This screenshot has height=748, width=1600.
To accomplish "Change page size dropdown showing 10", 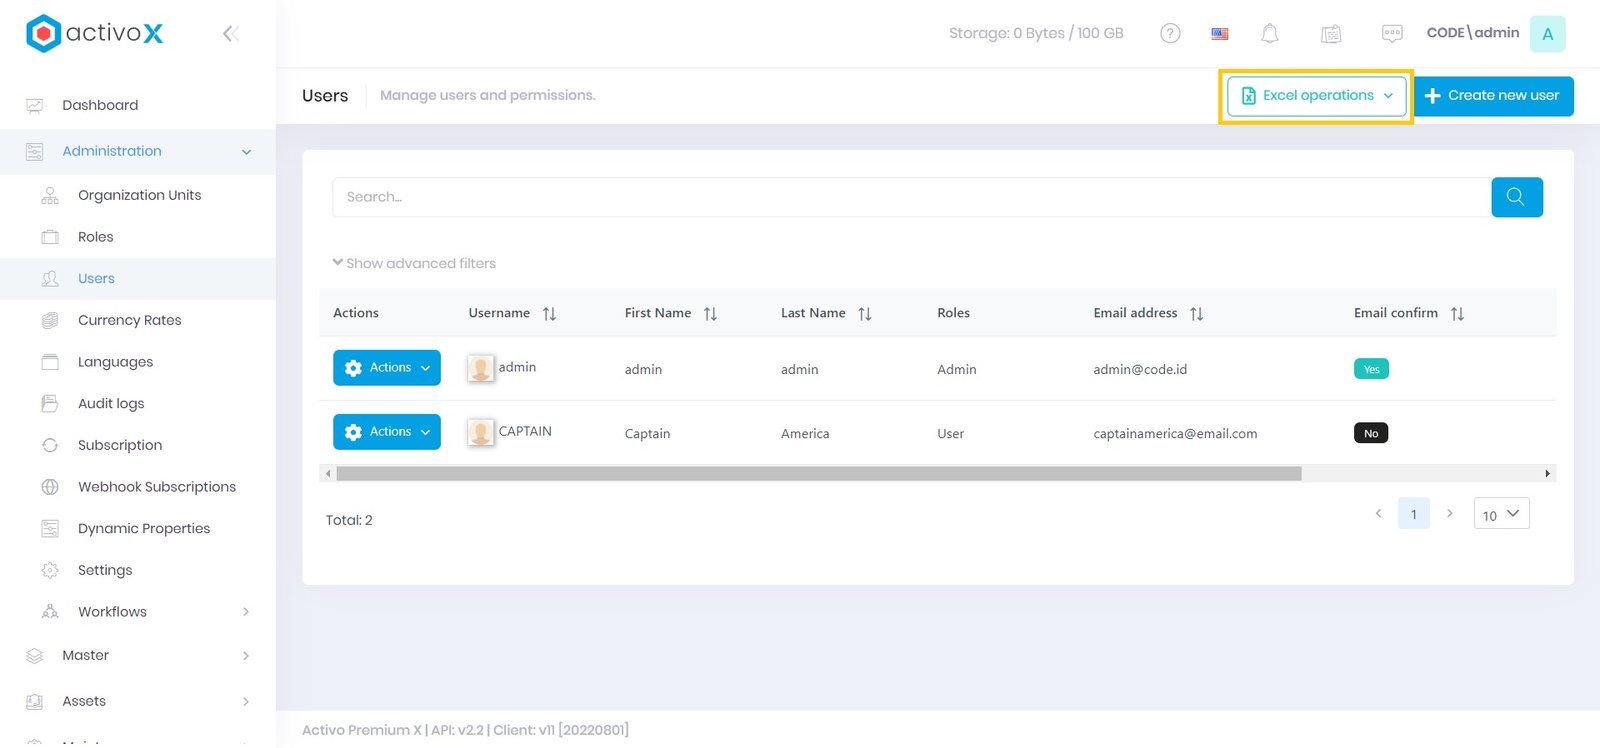I will coord(1501,514).
